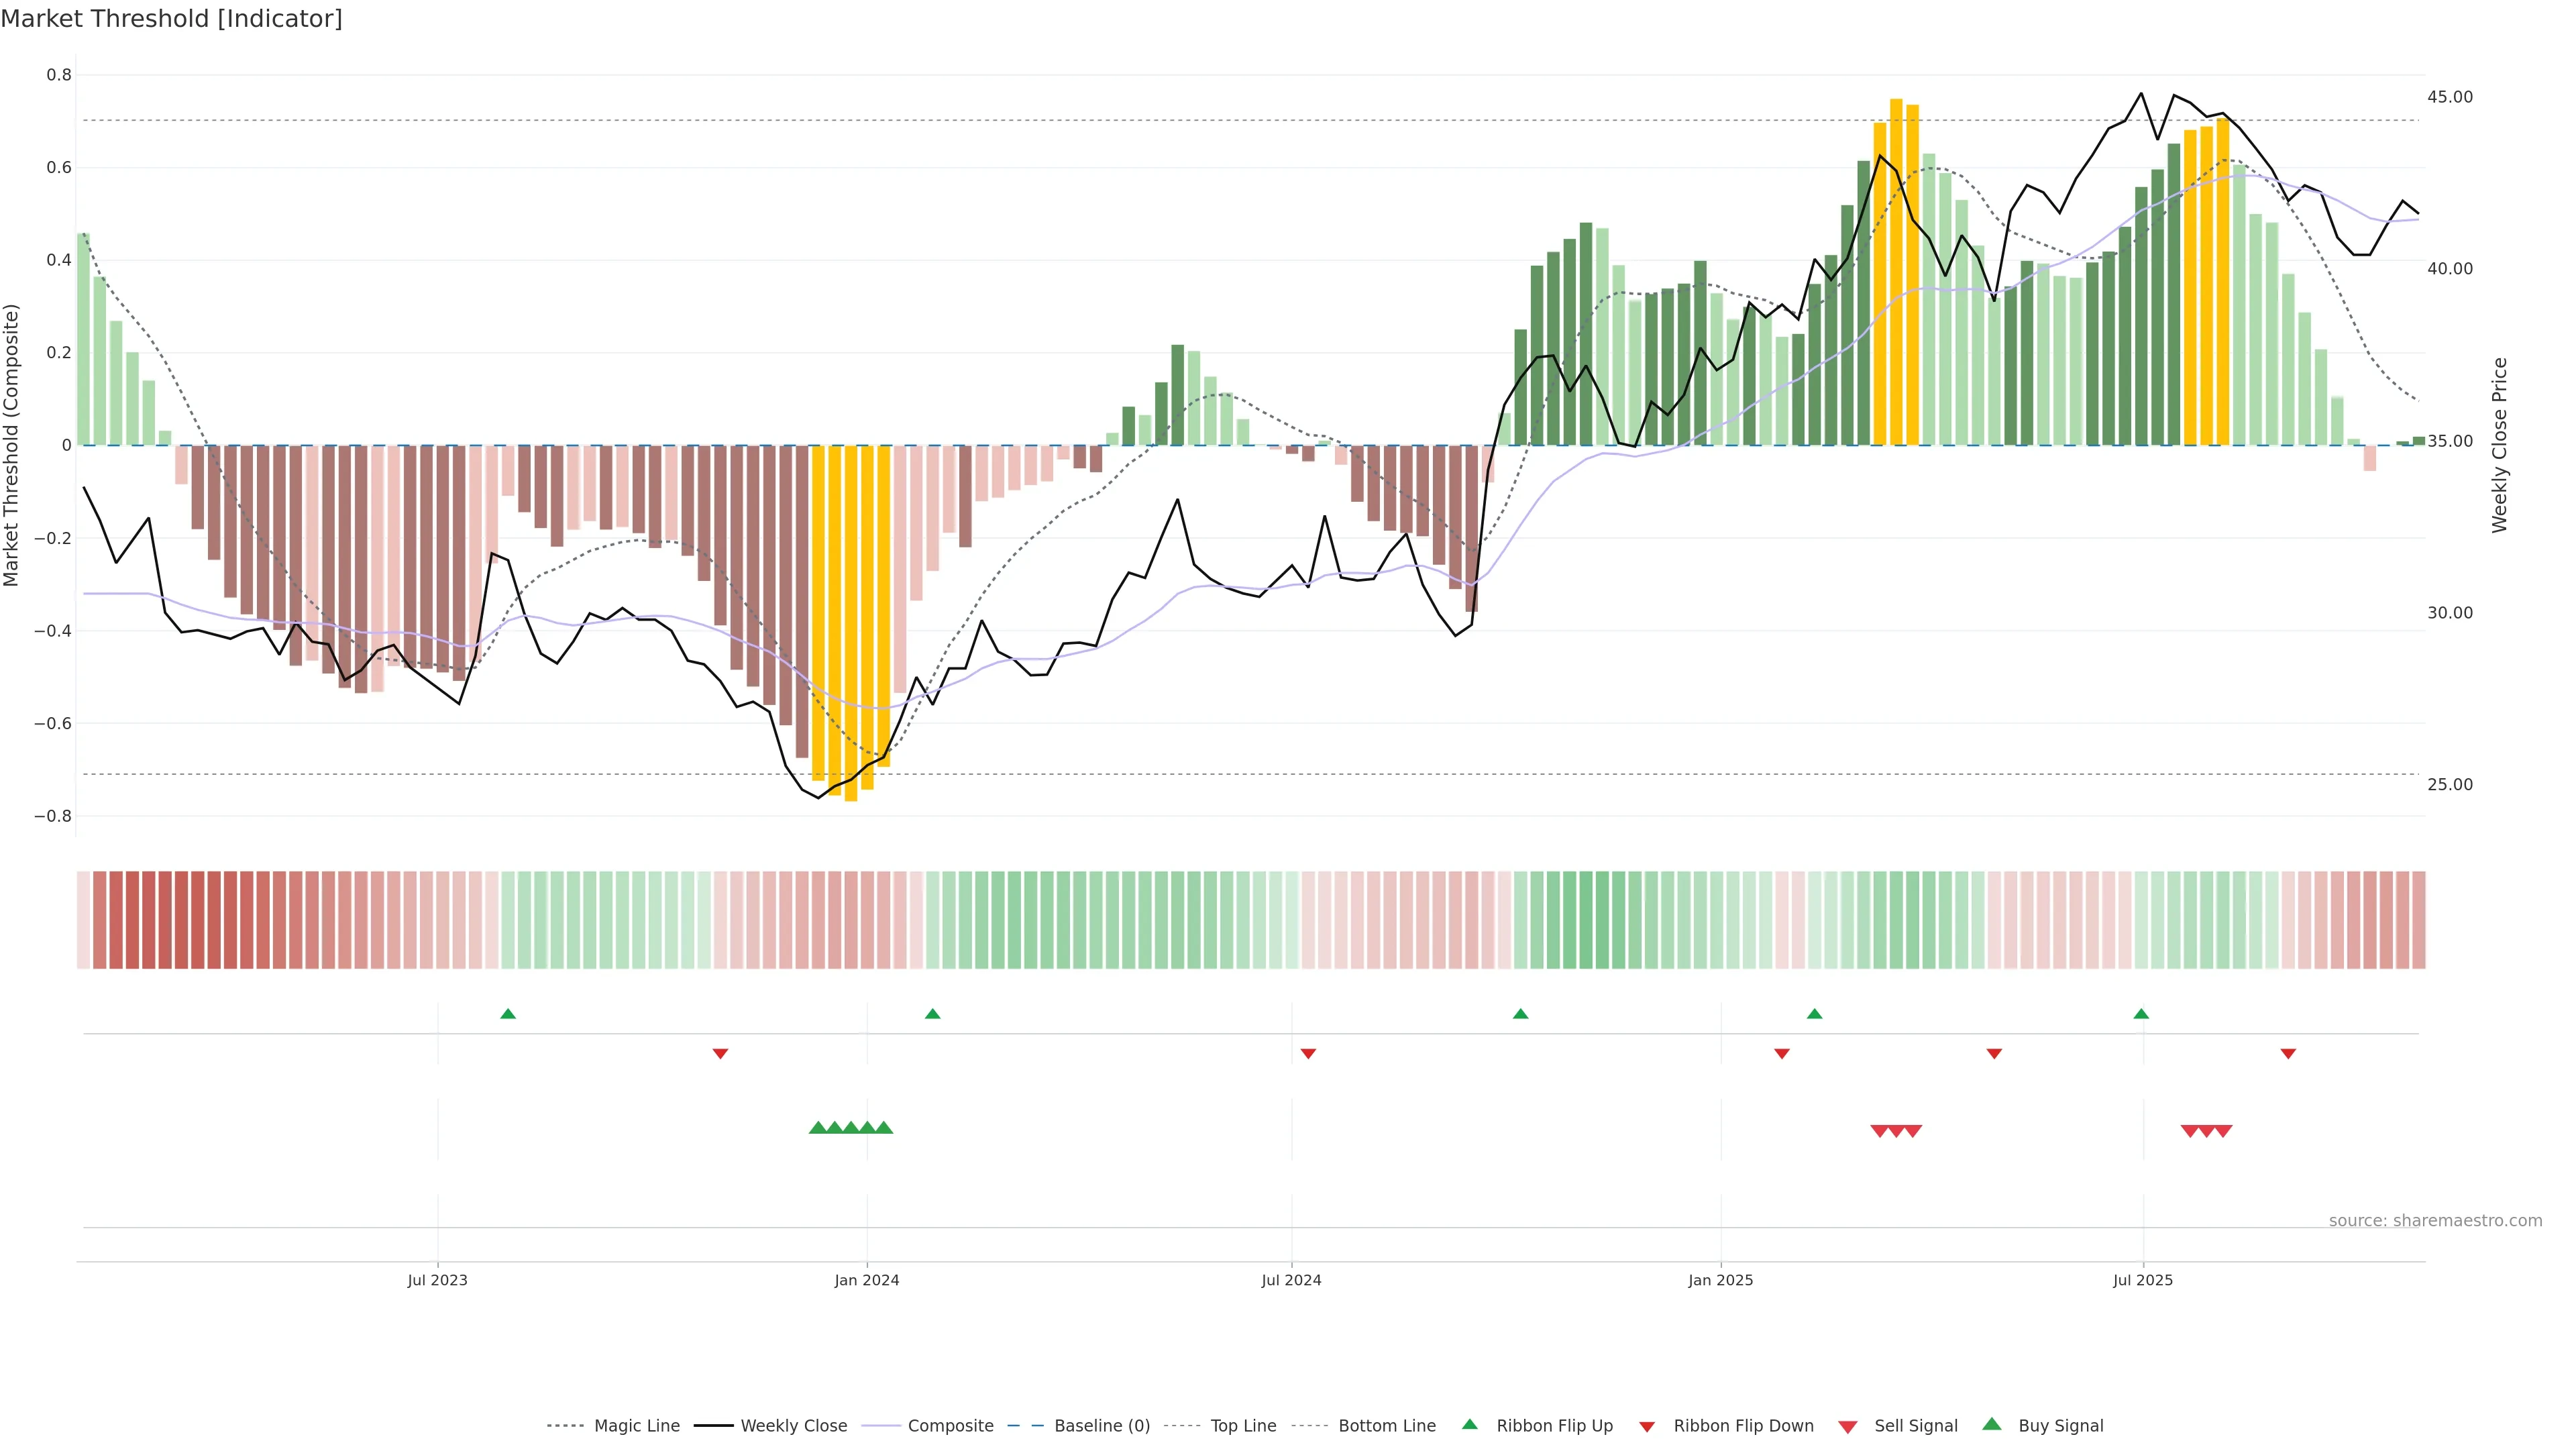The height and width of the screenshot is (1449, 2576).
Task: Click the Buy Signal legend icon
Action: 1992,1424
